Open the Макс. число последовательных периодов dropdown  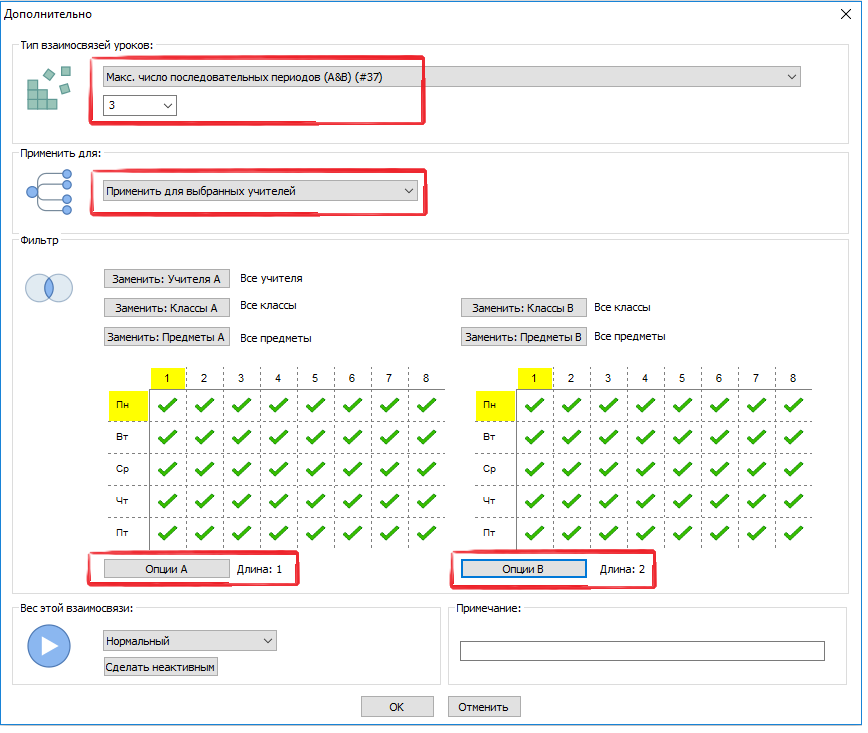pos(451,77)
